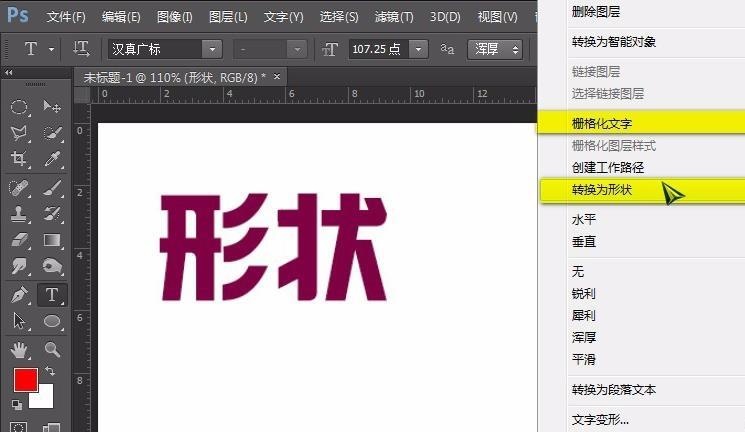Select the Clone Stamp tool
The width and height of the screenshot is (745, 432).
click(19, 214)
